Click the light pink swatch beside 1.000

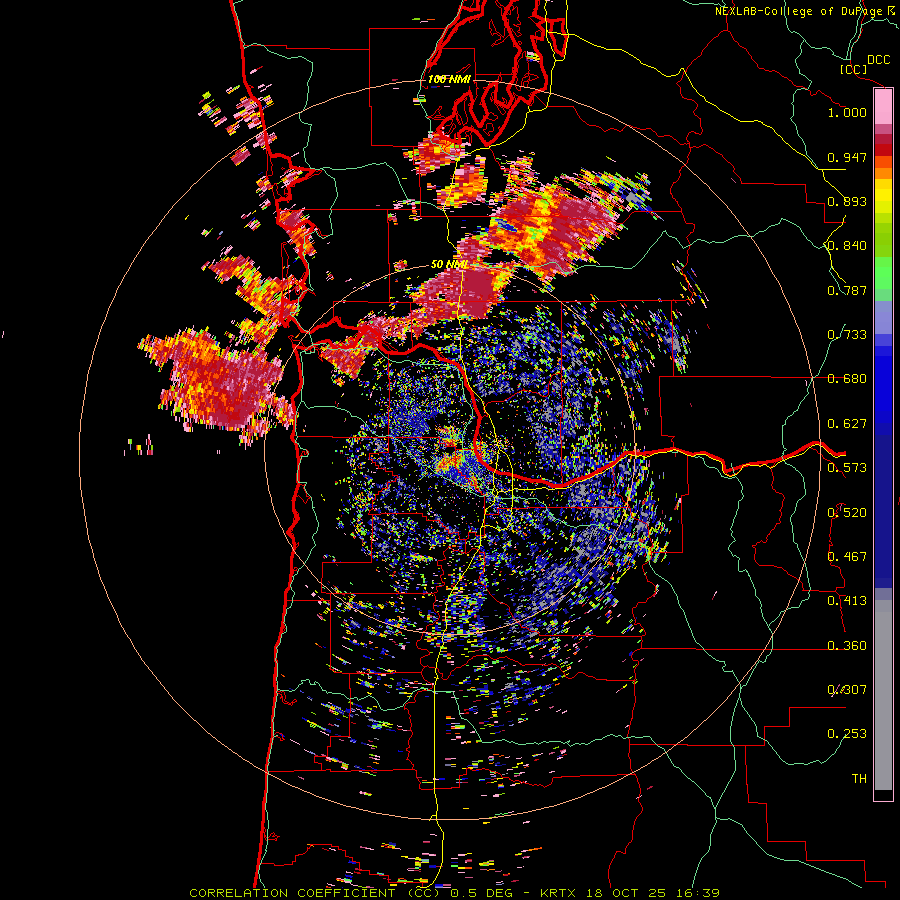tap(883, 107)
